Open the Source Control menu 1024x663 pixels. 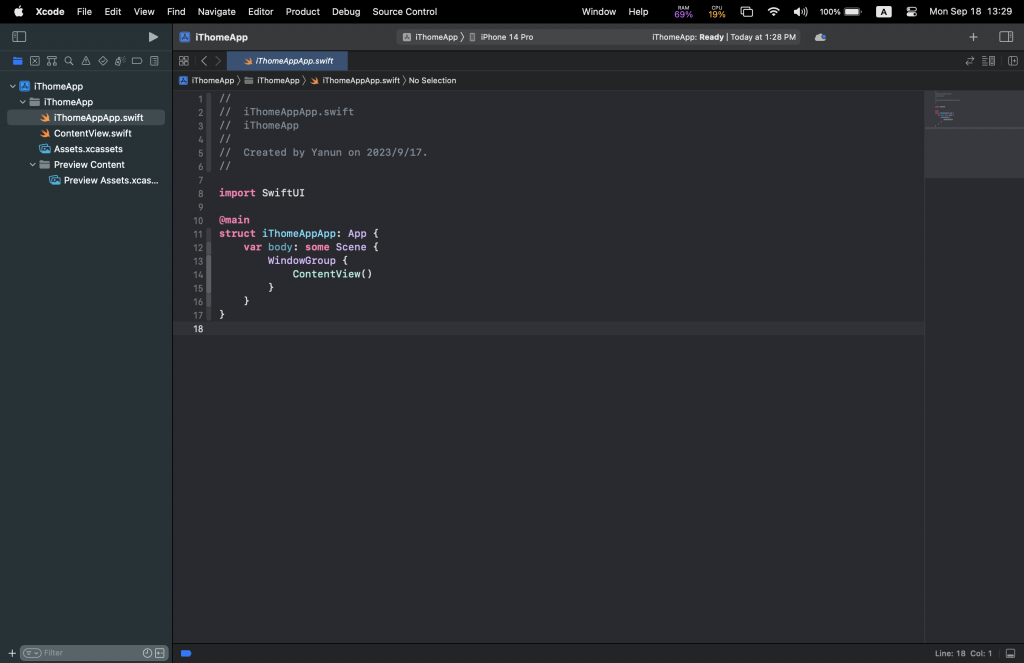405,12
